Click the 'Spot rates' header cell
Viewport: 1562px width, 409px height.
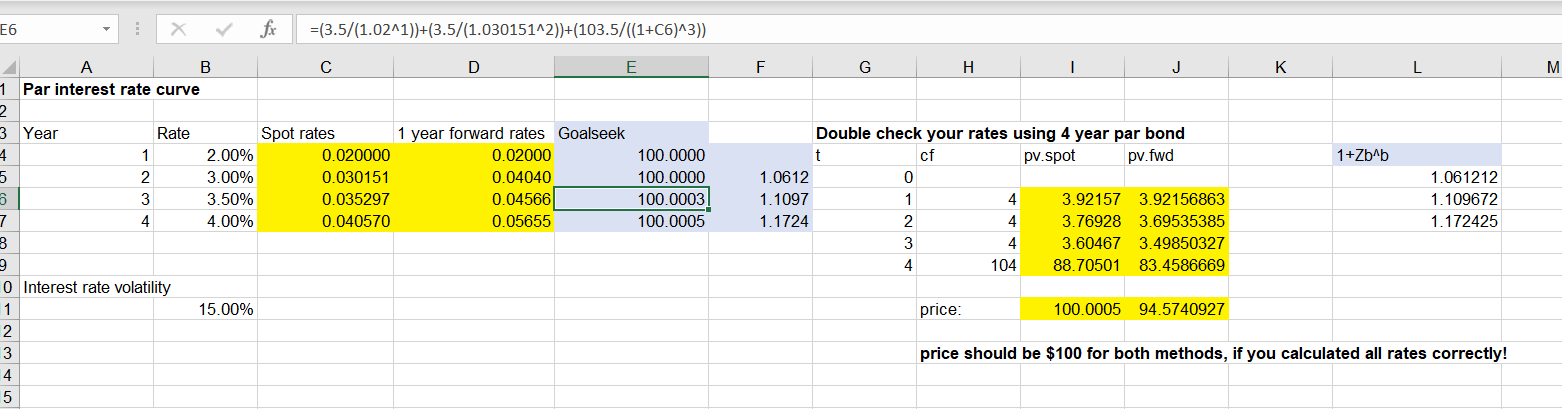point(325,133)
